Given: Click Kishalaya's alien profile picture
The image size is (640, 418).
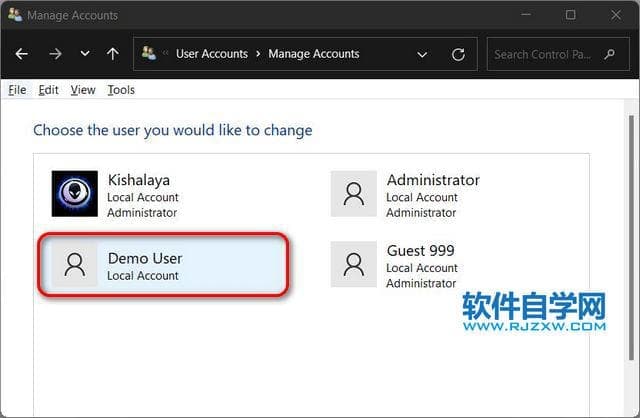Looking at the screenshot, I should point(75,194).
